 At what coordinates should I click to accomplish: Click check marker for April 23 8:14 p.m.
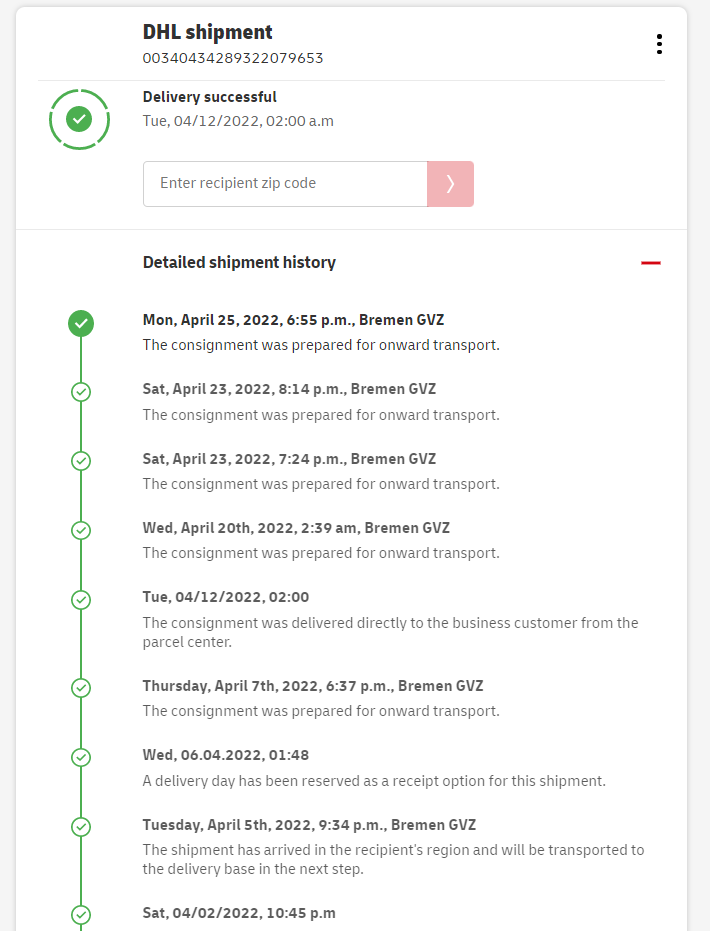click(x=81, y=392)
